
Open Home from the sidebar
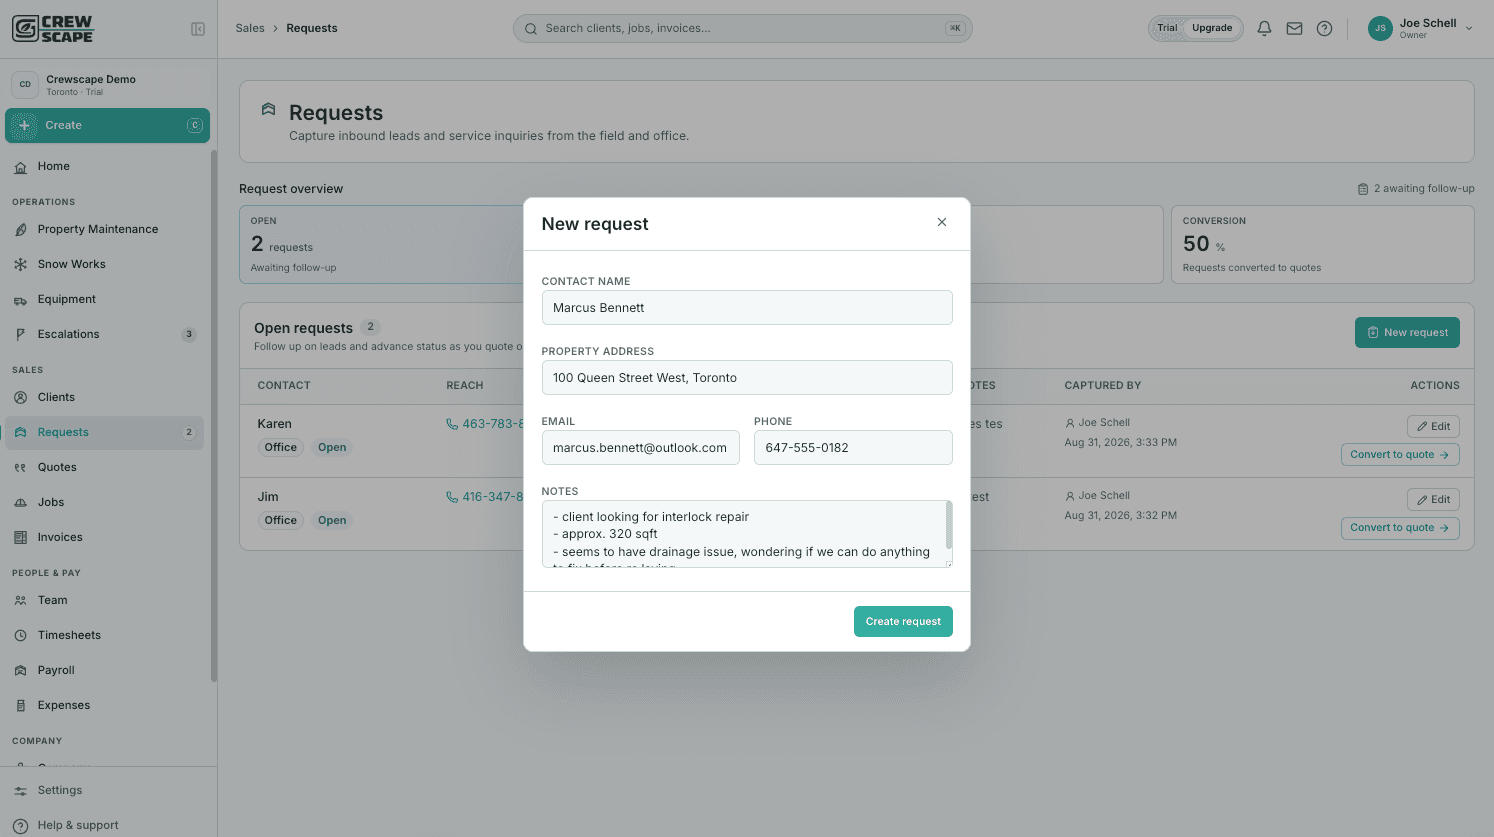[107, 167]
